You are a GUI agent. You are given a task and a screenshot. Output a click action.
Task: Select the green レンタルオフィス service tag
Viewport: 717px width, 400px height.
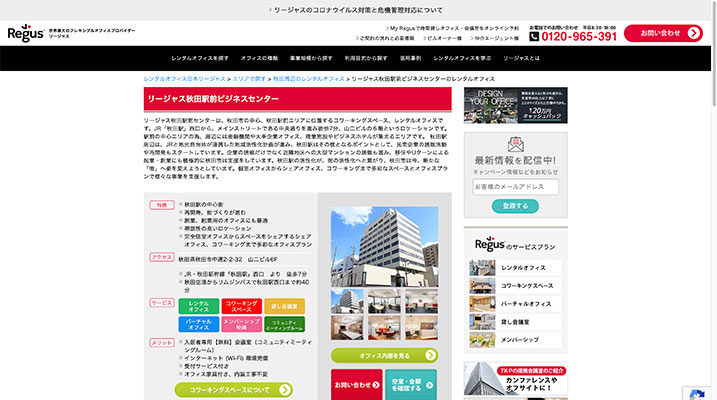(198, 306)
